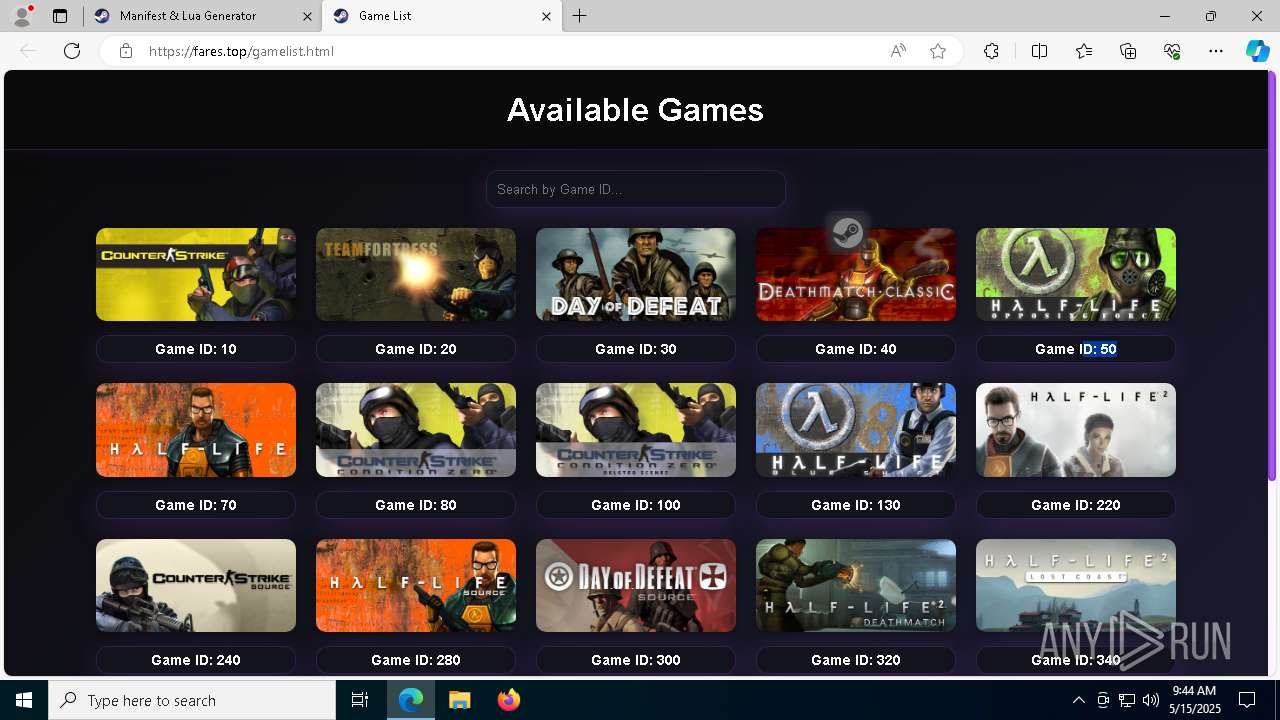Go back to previous page
Image resolution: width=1280 pixels, height=720 pixels.
point(28,51)
